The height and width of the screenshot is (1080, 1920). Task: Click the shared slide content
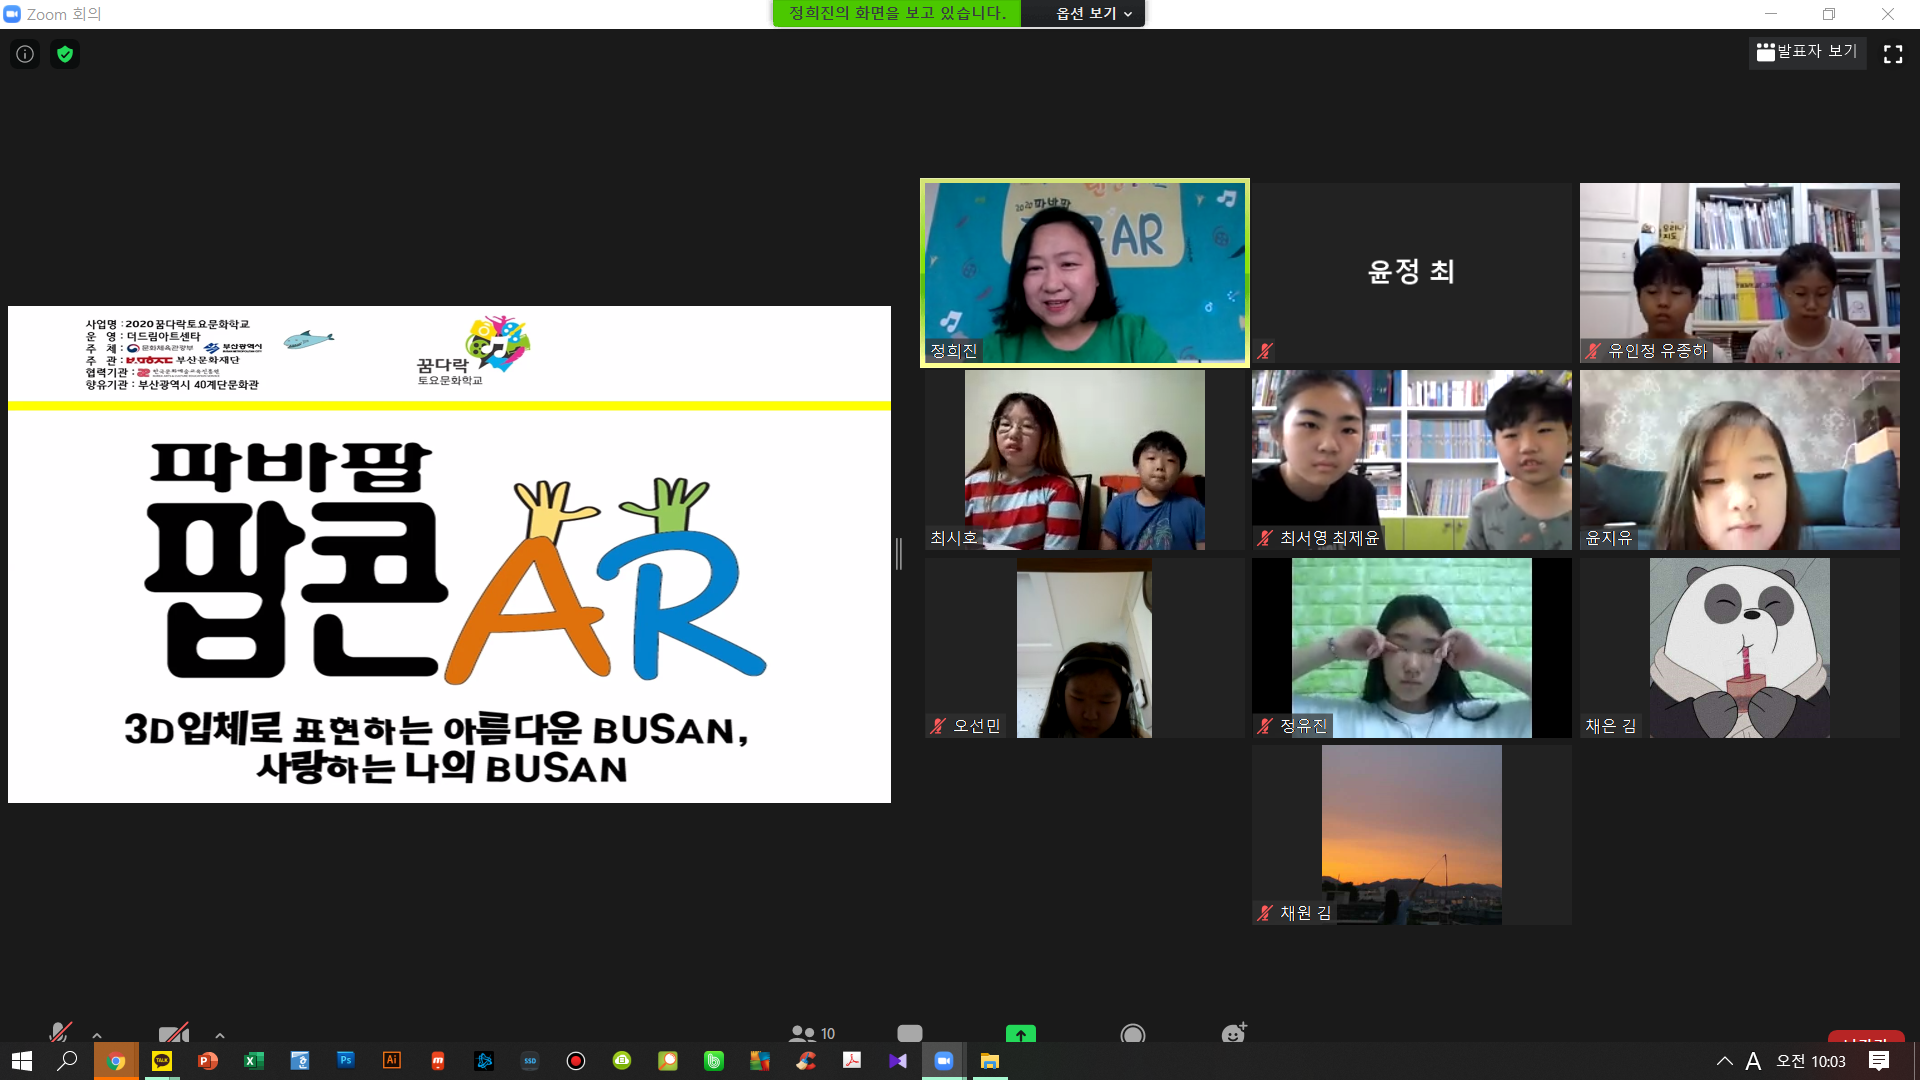(x=449, y=554)
